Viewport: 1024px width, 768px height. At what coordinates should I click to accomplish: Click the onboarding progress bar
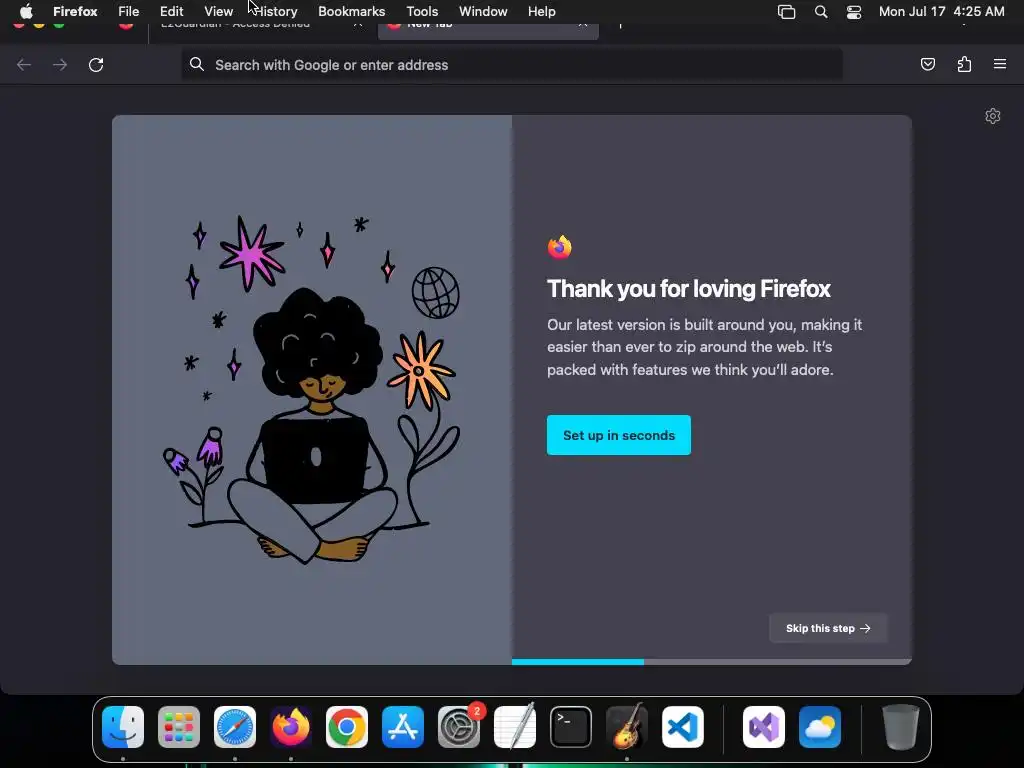[x=712, y=662]
